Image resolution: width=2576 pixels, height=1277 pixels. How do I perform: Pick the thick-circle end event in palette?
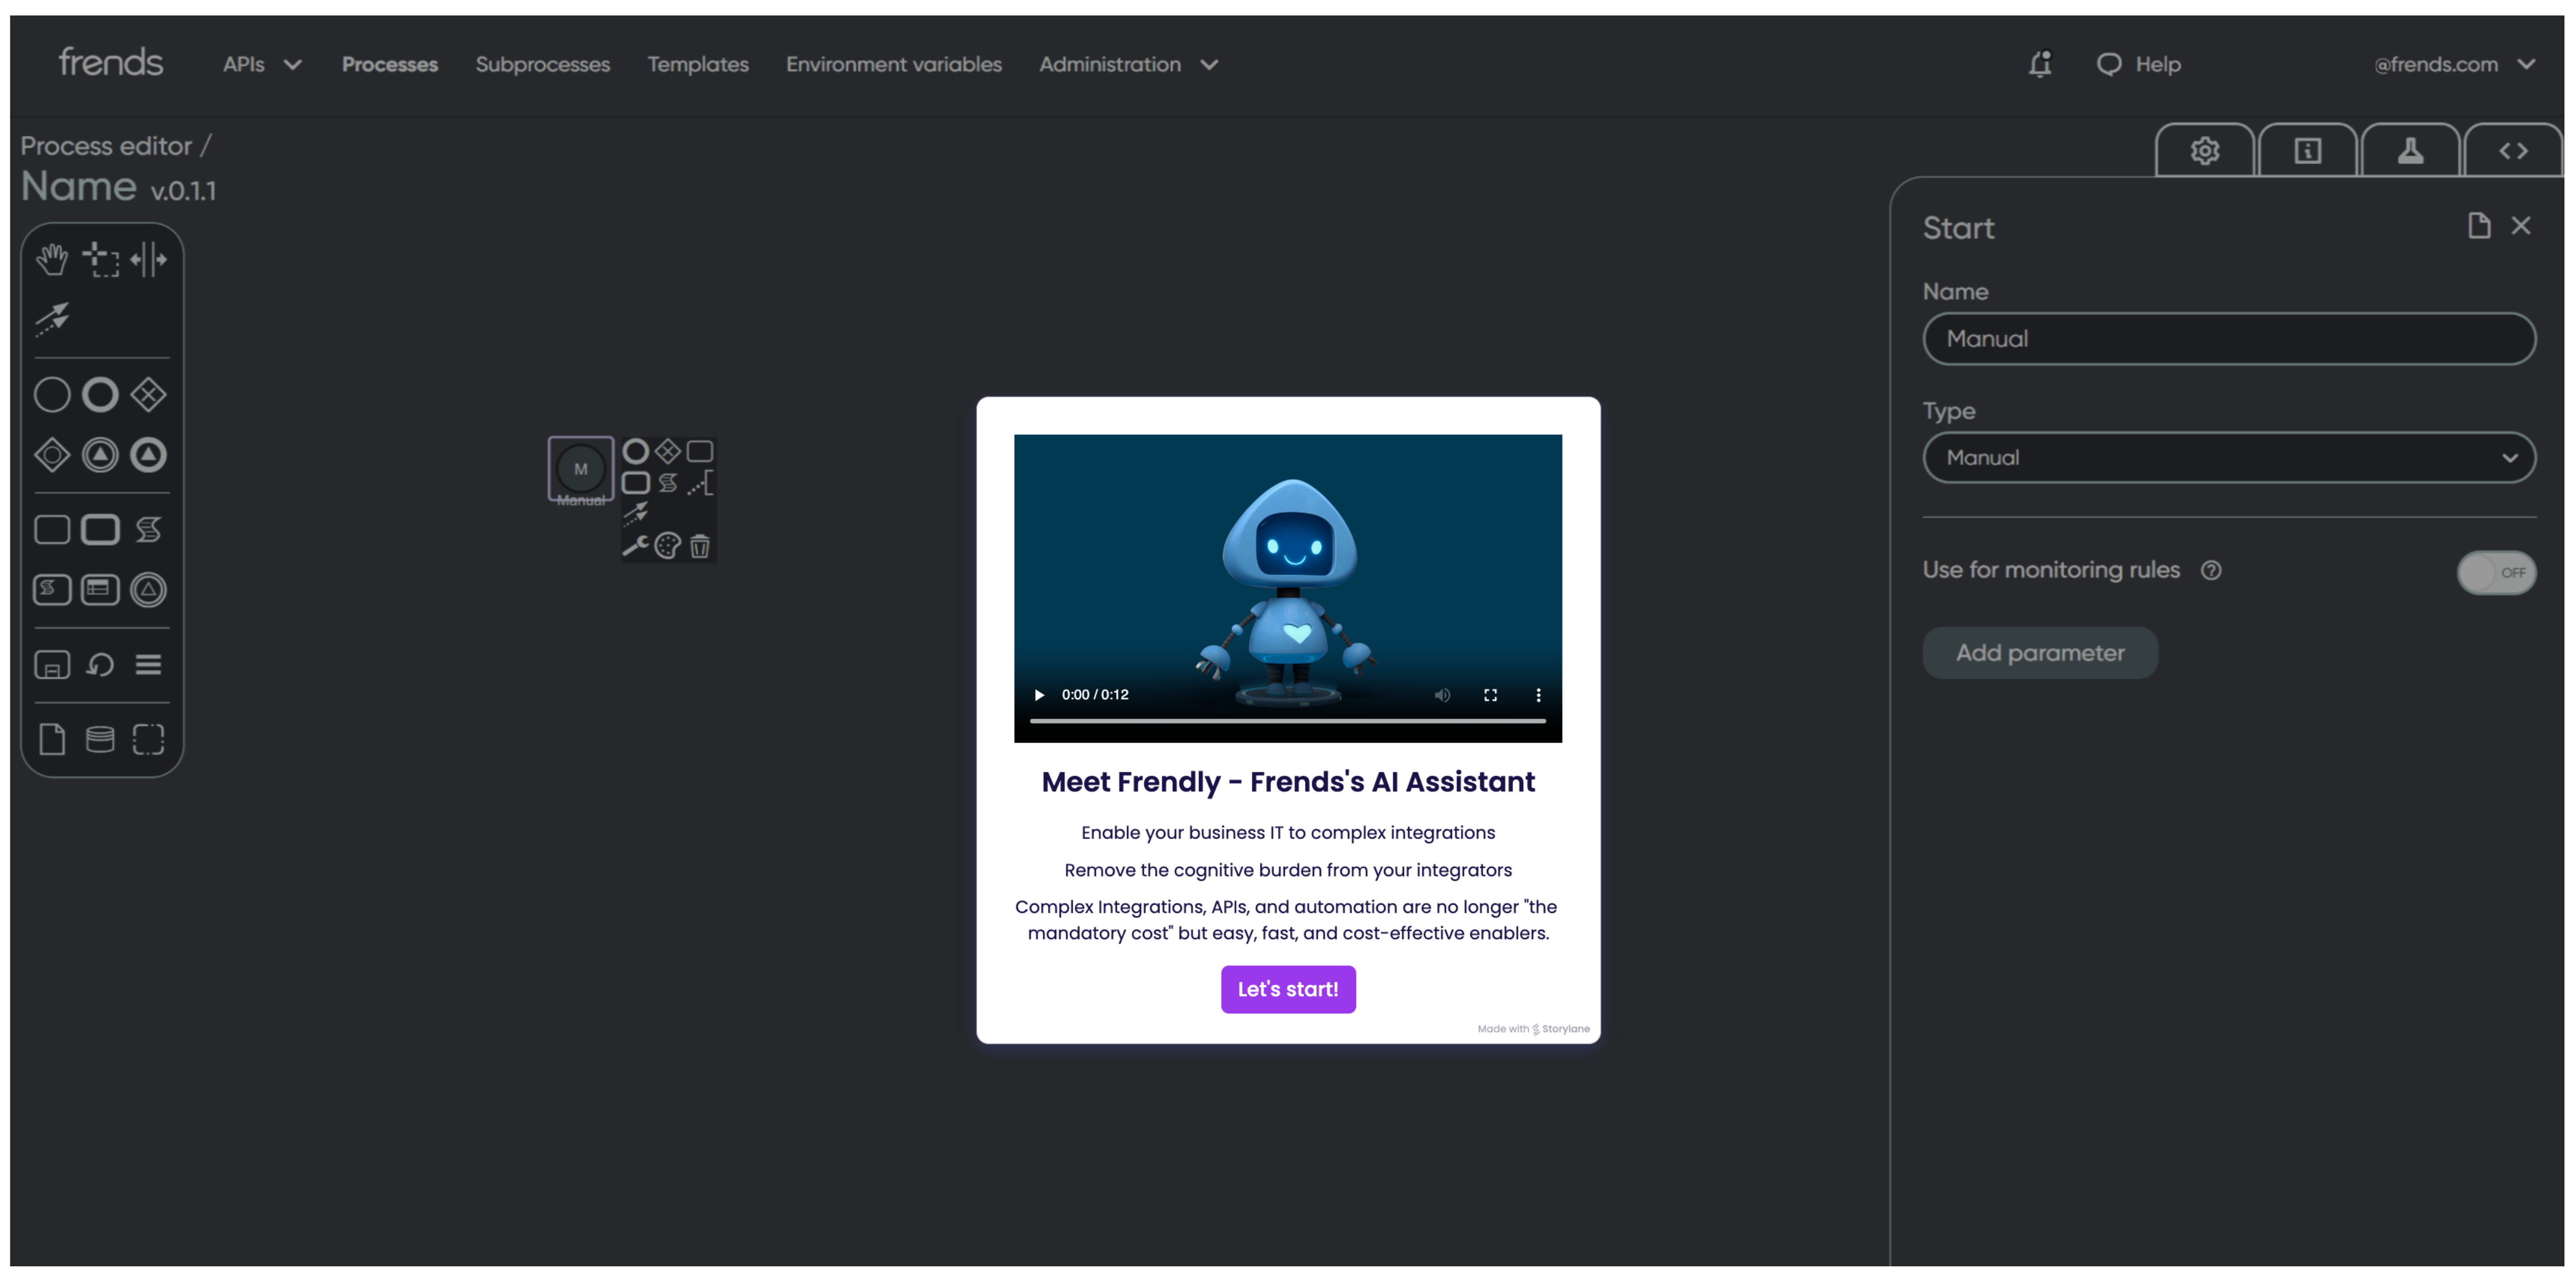100,395
